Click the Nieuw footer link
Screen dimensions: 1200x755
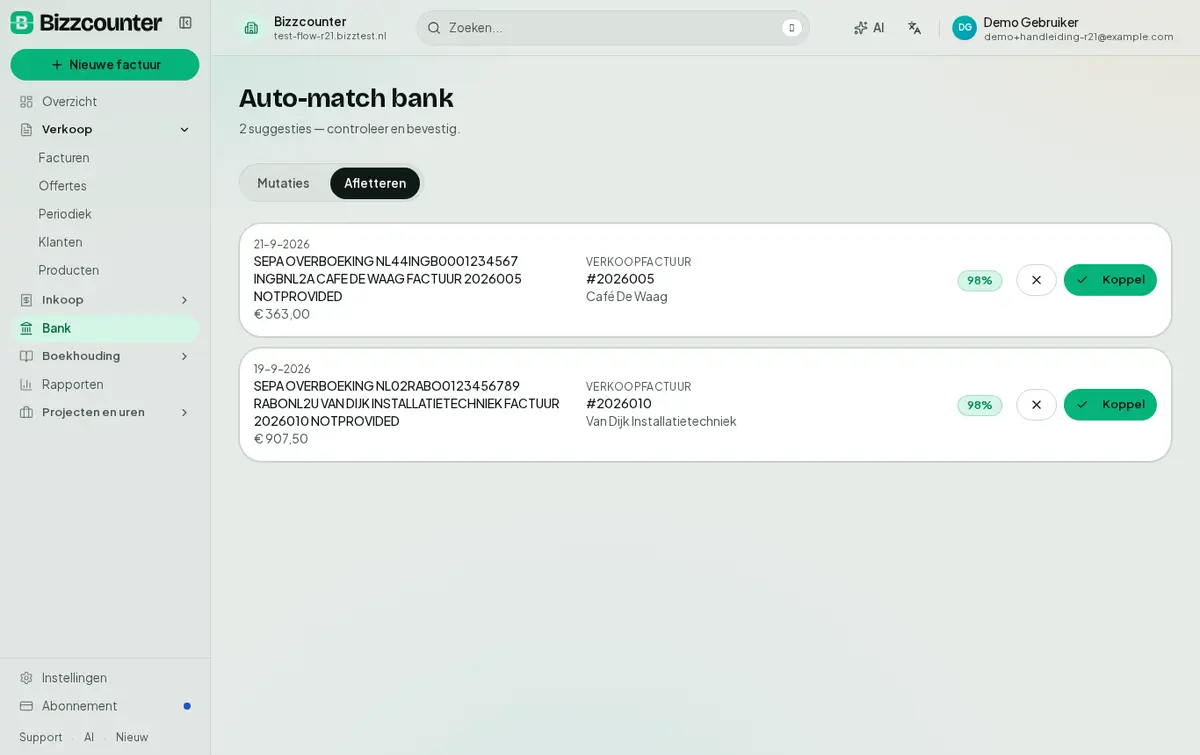132,737
